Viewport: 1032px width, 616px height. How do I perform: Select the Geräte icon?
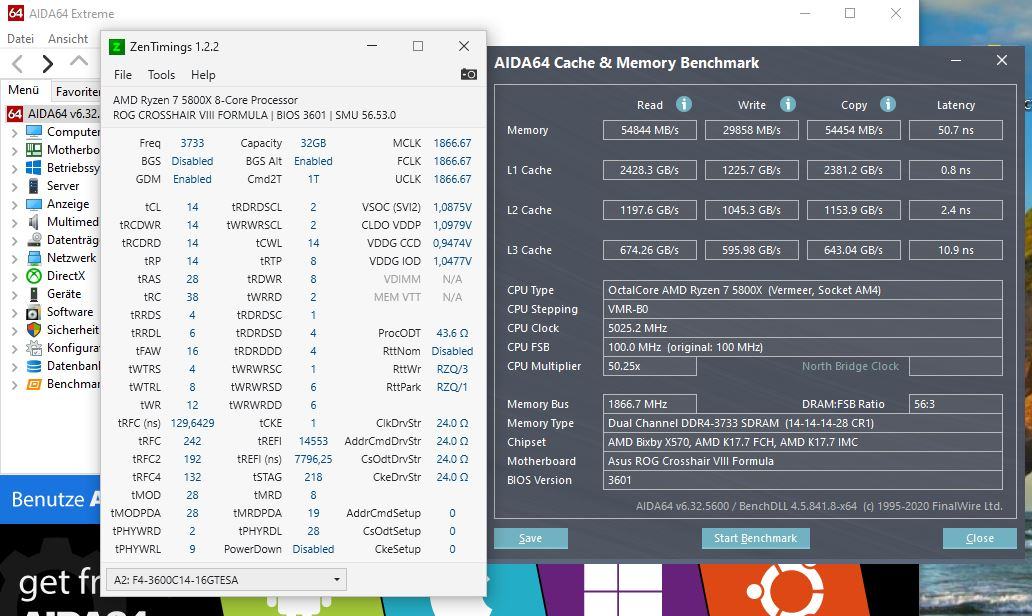34,294
